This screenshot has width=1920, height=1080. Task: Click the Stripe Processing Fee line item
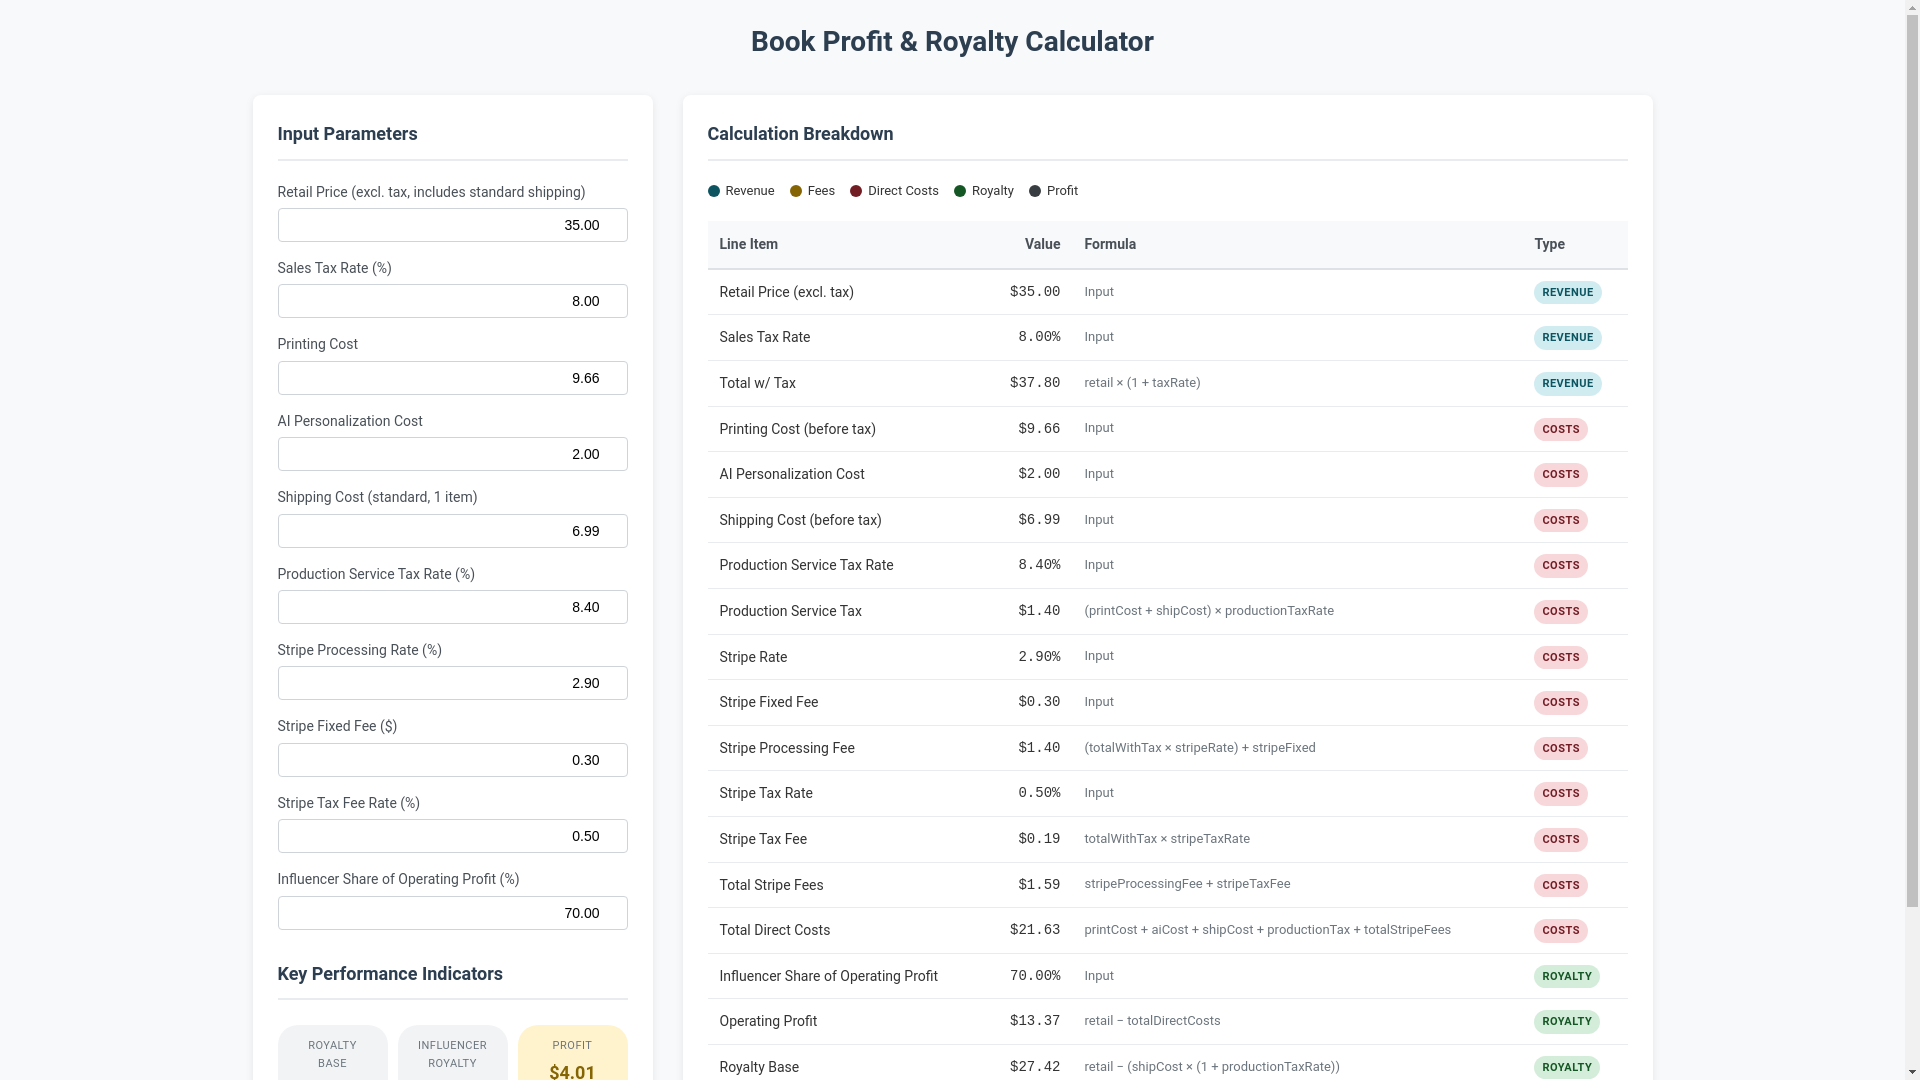click(786, 748)
